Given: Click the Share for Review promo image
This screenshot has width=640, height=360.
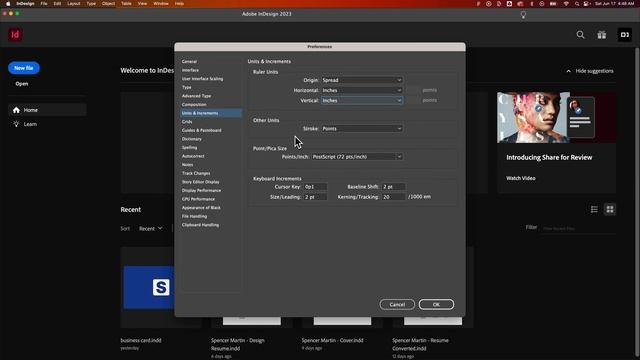Looking at the screenshot, I should point(556,118).
